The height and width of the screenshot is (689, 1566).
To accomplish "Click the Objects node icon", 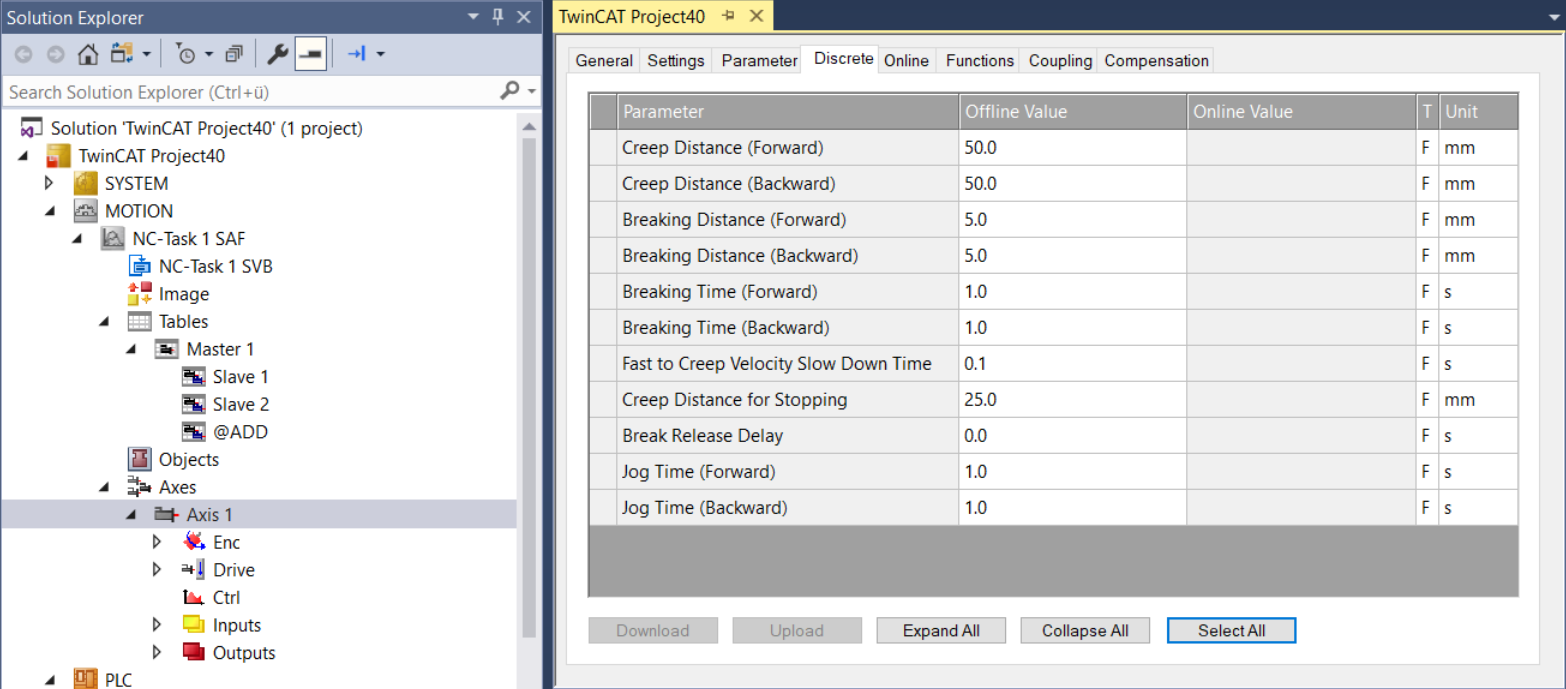I will tap(140, 460).
